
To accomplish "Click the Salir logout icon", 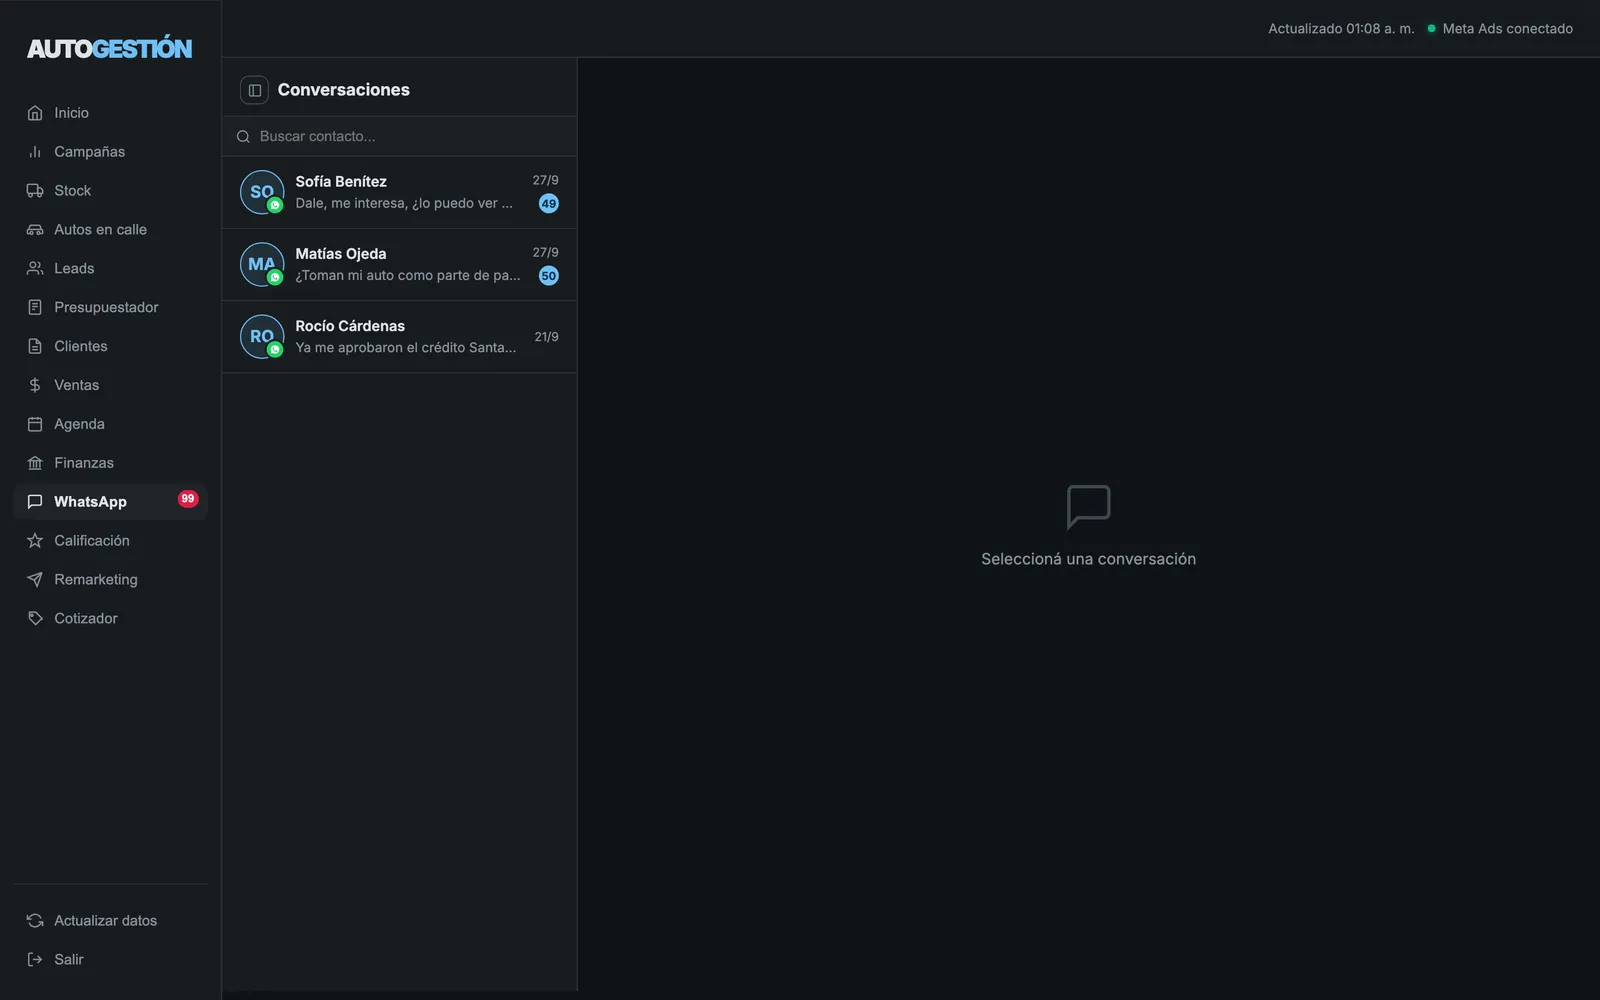I will click(35, 960).
